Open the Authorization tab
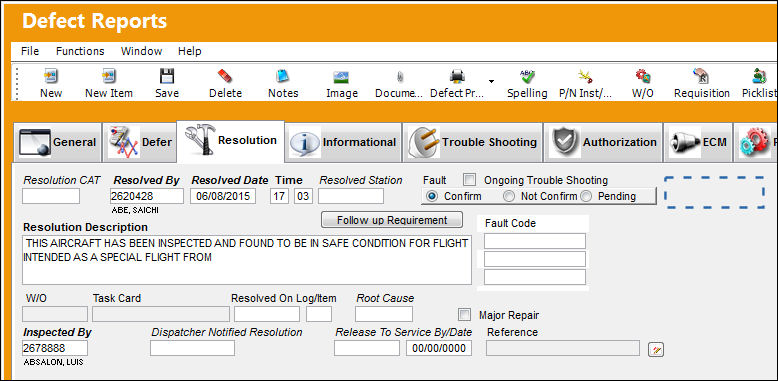 pyautogui.click(x=603, y=142)
